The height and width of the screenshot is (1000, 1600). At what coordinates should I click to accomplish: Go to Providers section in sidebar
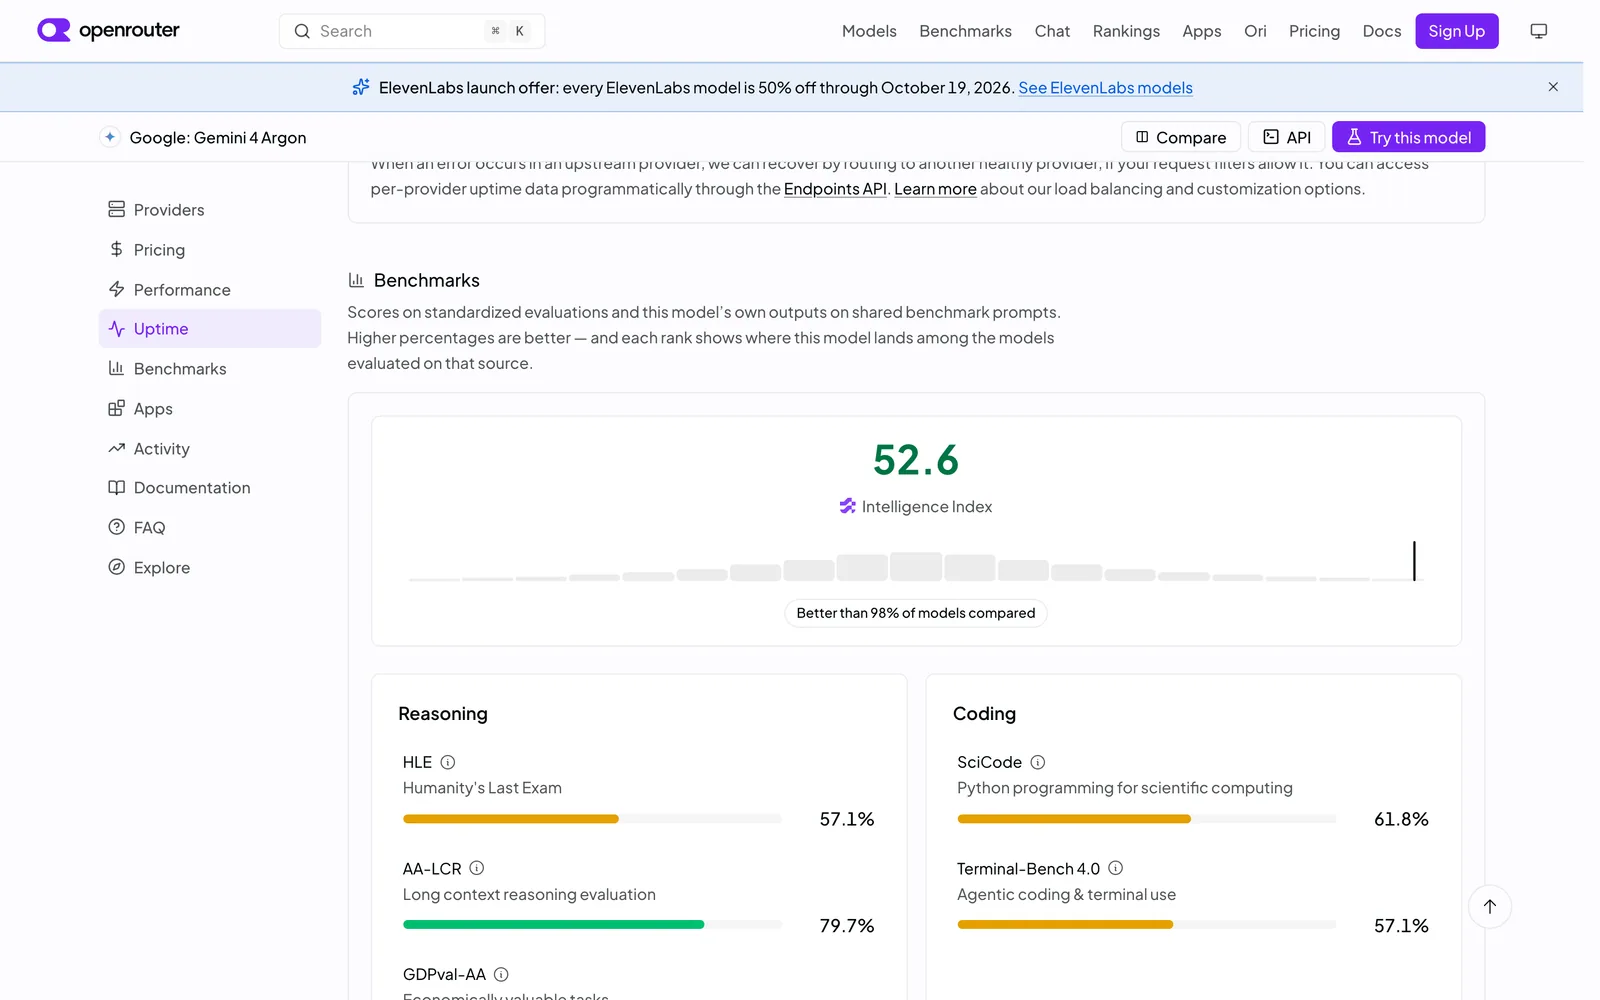click(x=210, y=210)
